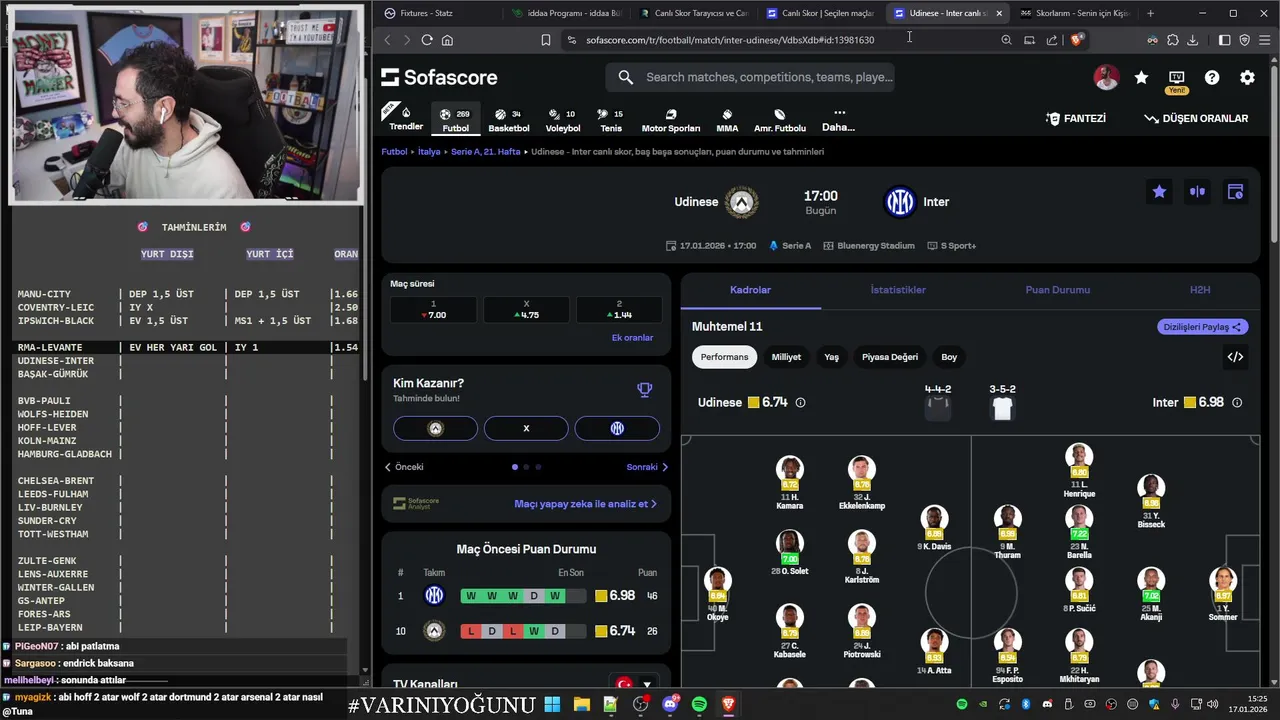Click the trophy icon in Kim Kazanır card
The width and height of the screenshot is (1280, 720).
[x=644, y=390]
